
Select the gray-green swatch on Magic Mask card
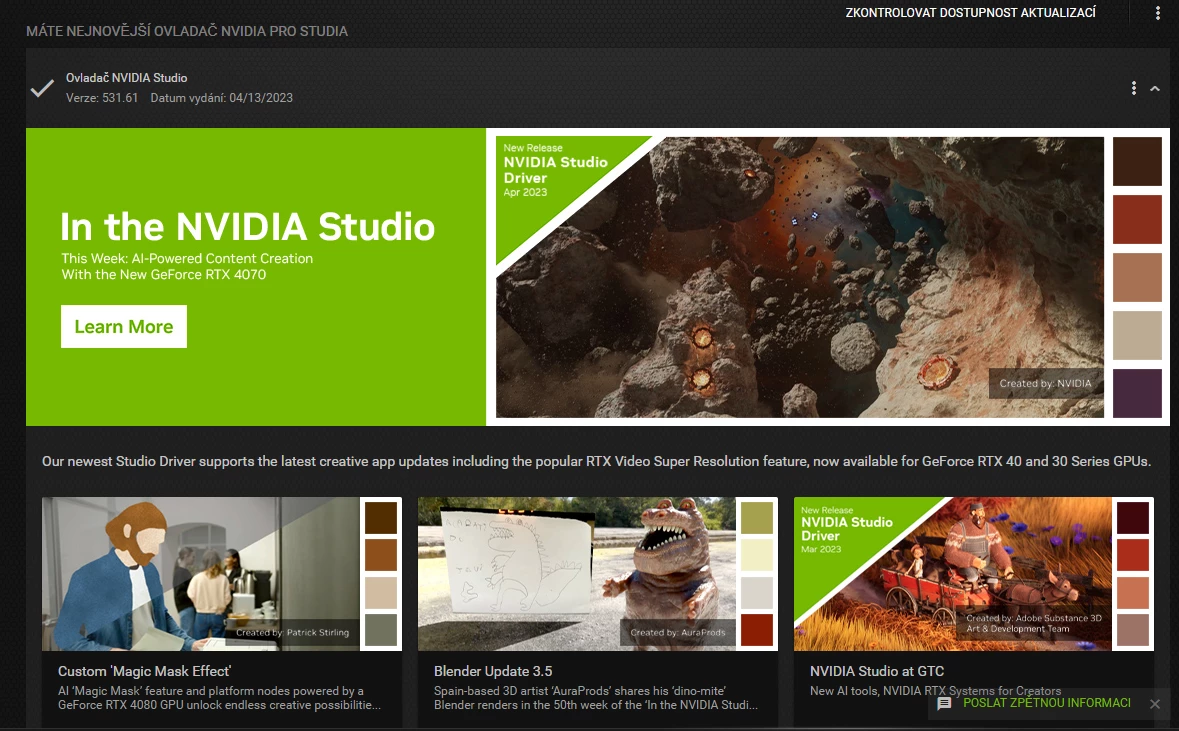380,630
